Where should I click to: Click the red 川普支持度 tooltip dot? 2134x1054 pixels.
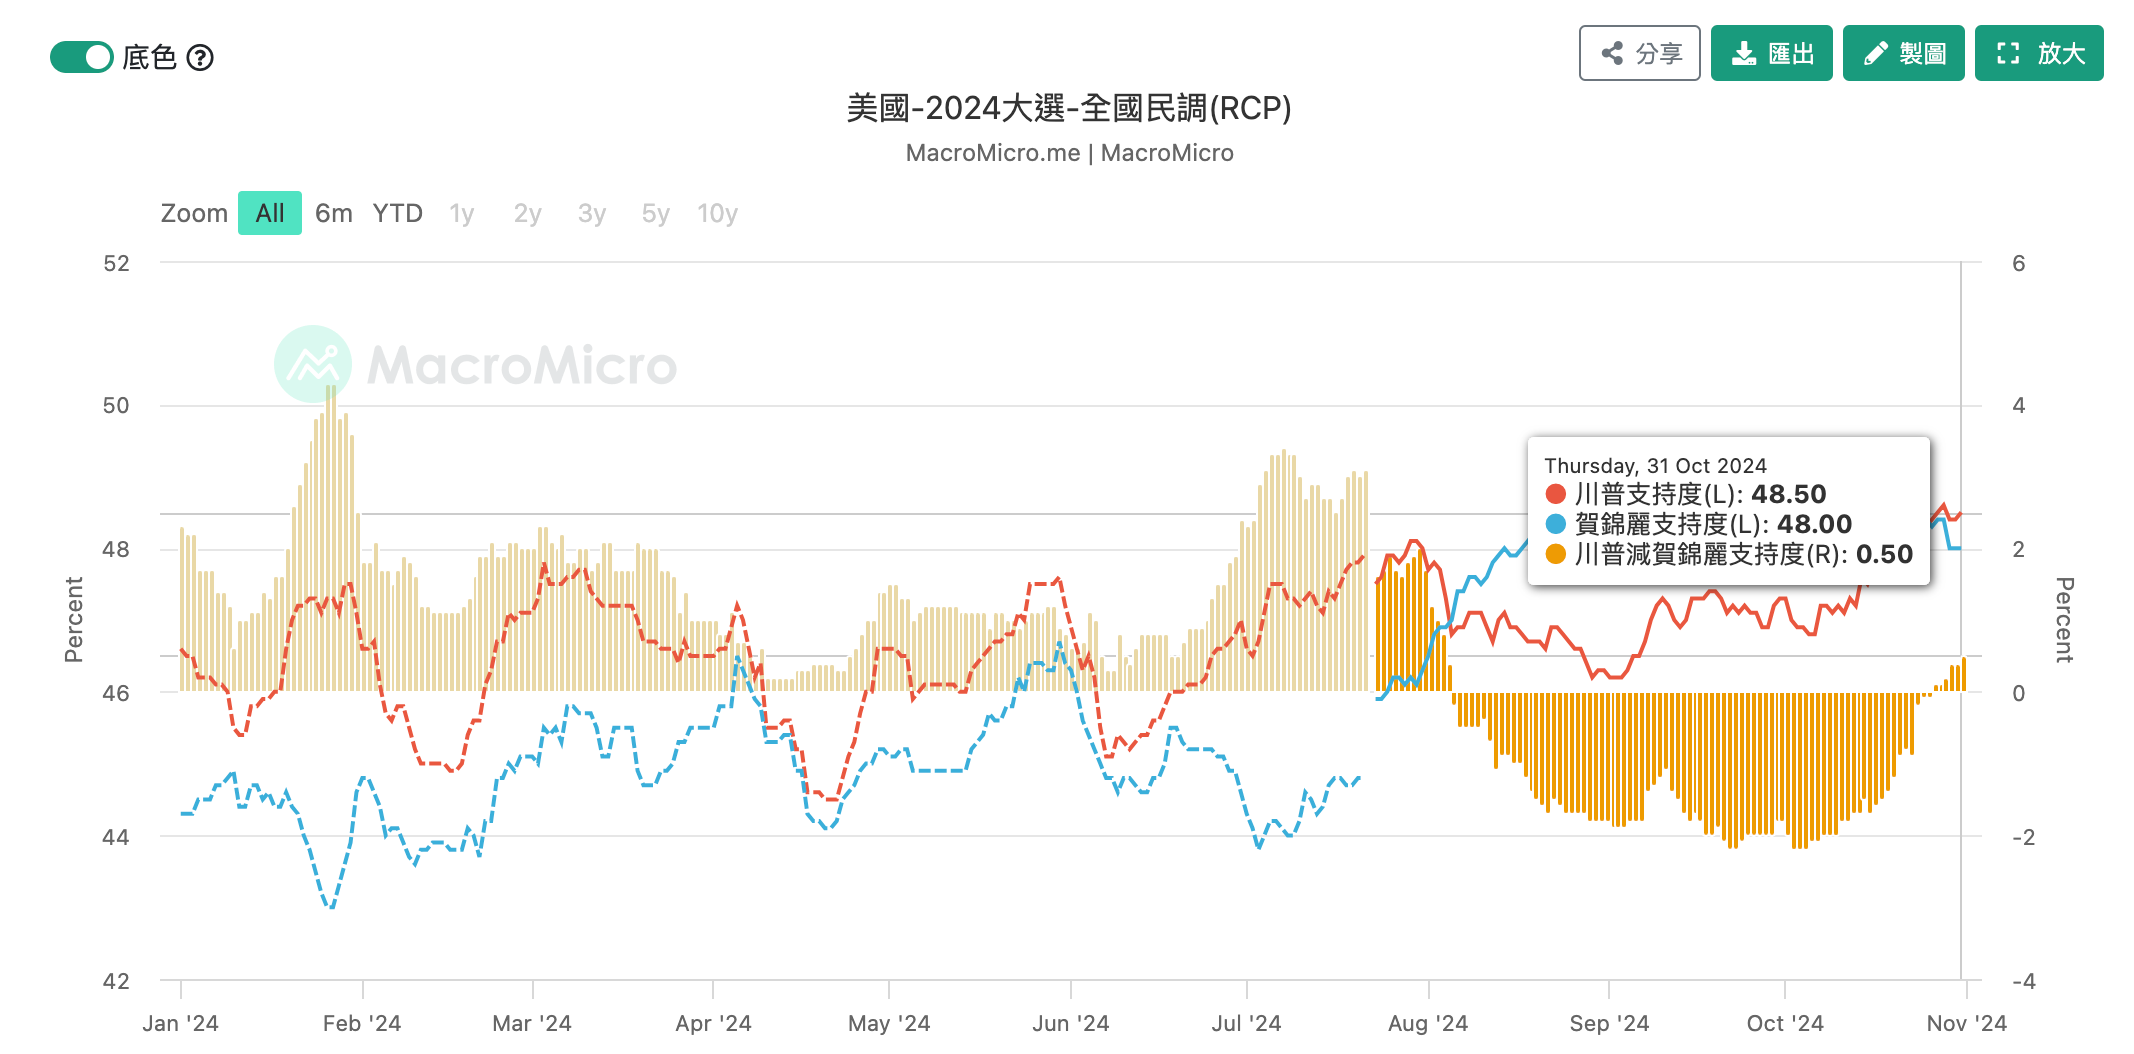[x=1556, y=494]
